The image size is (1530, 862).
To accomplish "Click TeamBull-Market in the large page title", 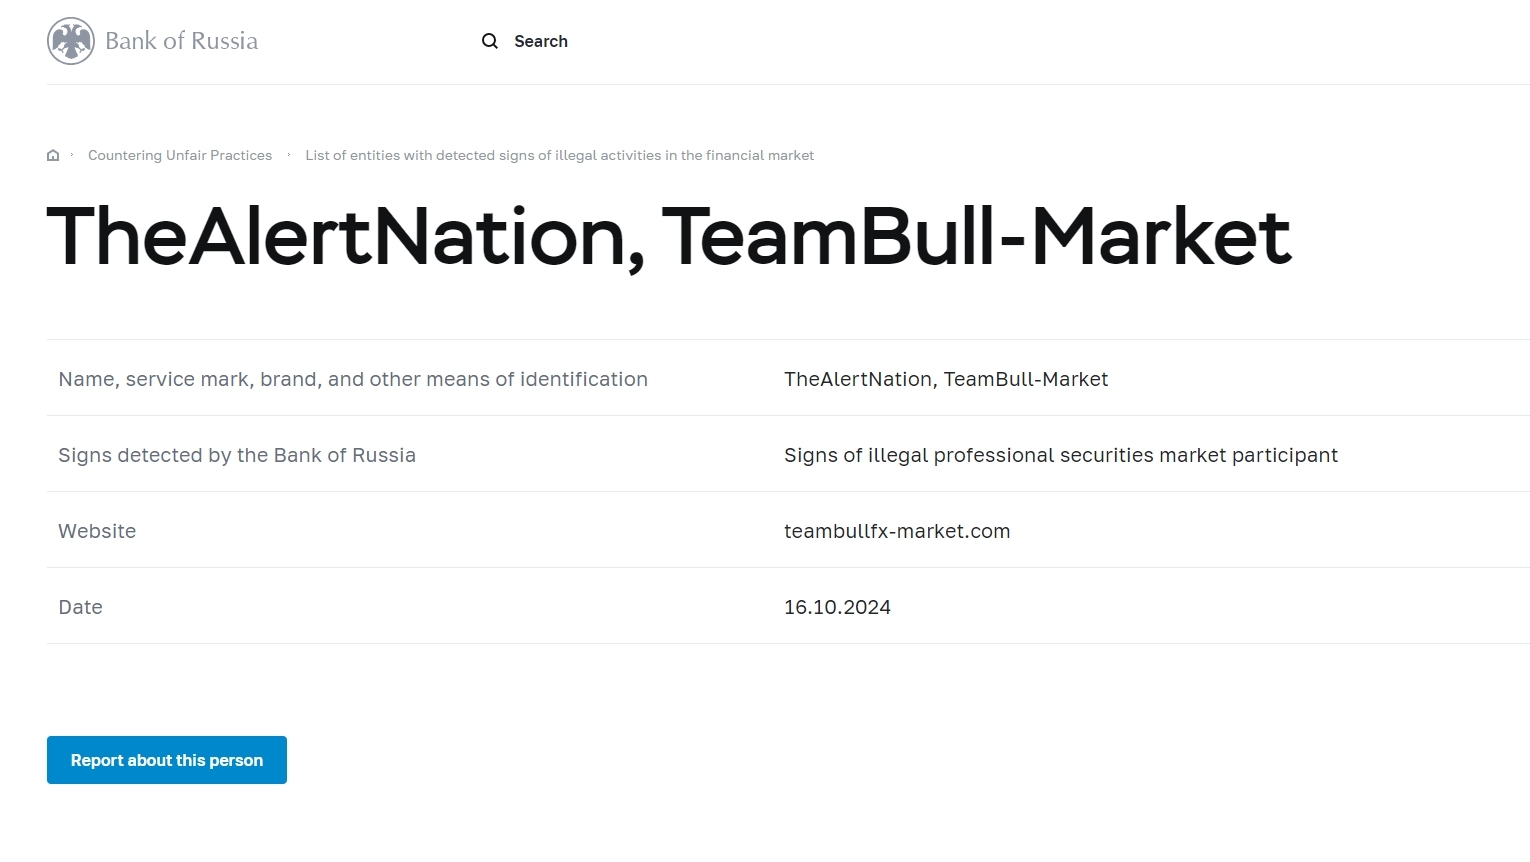I will tap(976, 237).
